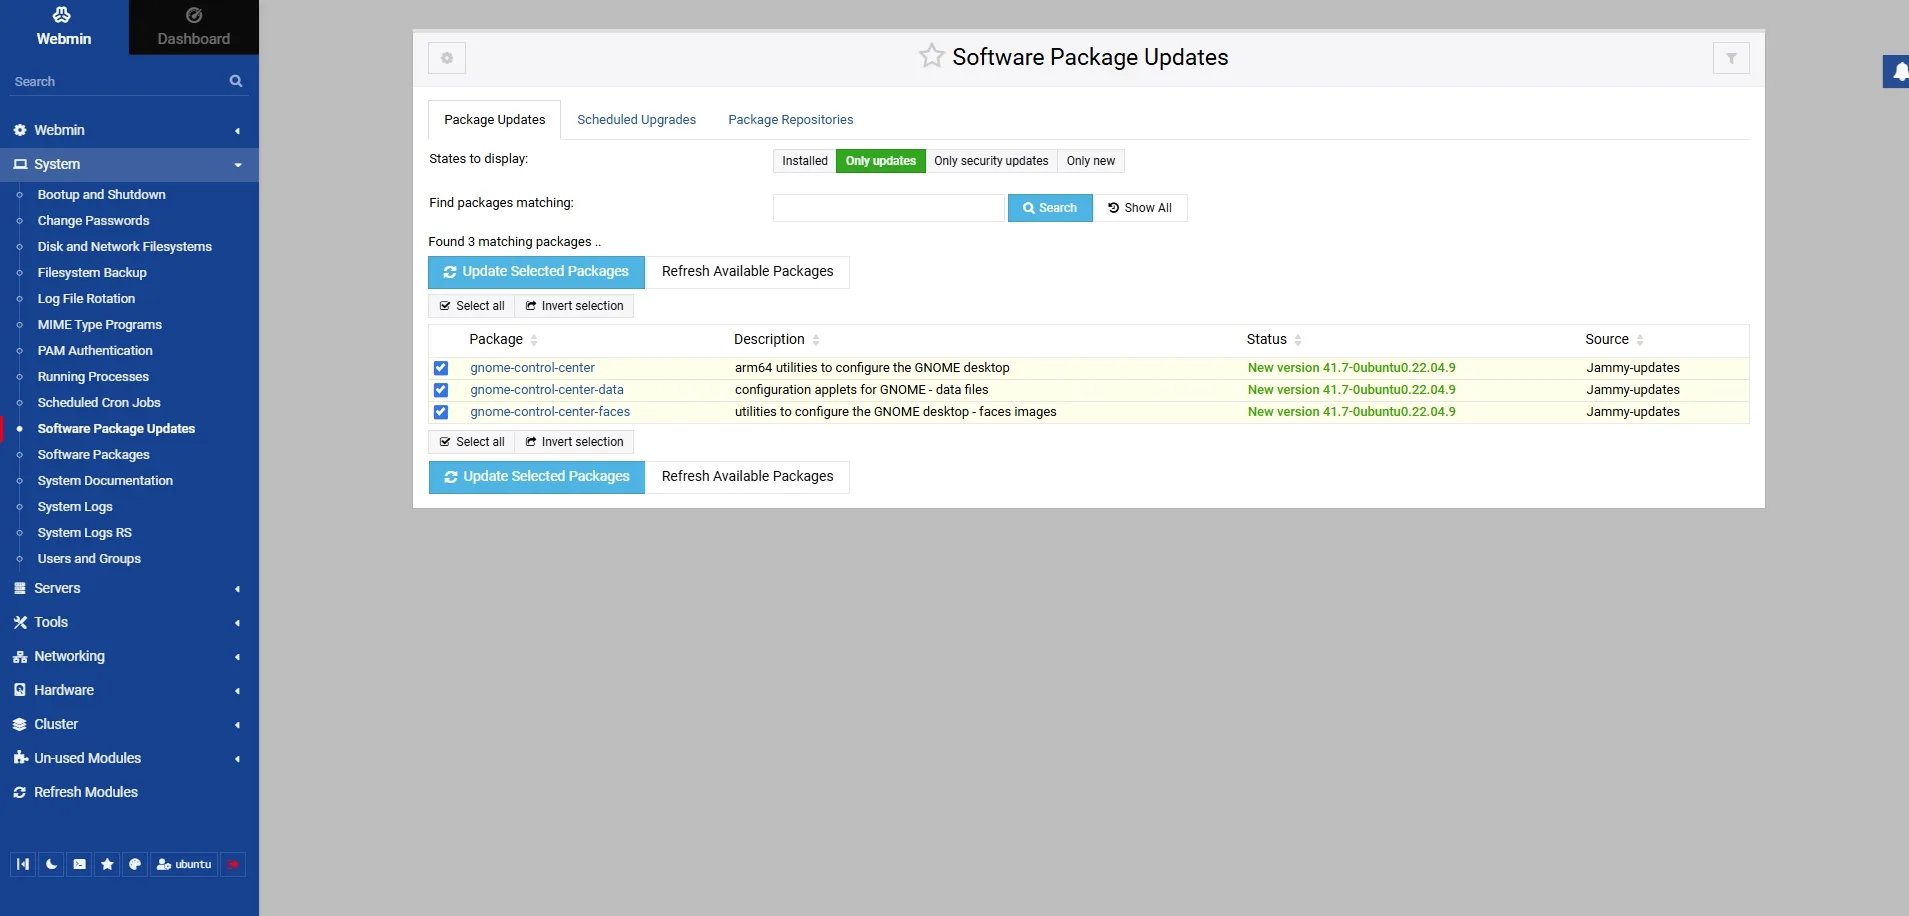Collapse the System sidebar section

point(129,164)
